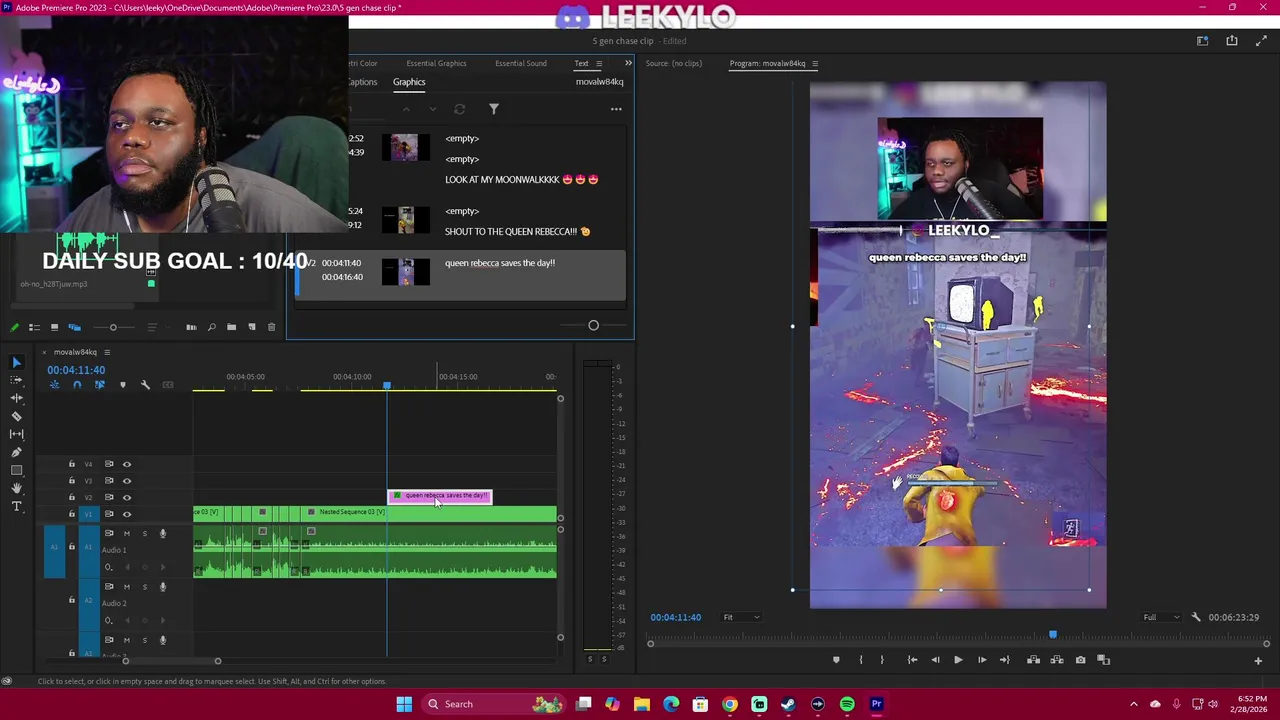Click the Export Frame camera icon
The height and width of the screenshot is (720, 1280).
pyautogui.click(x=1080, y=660)
